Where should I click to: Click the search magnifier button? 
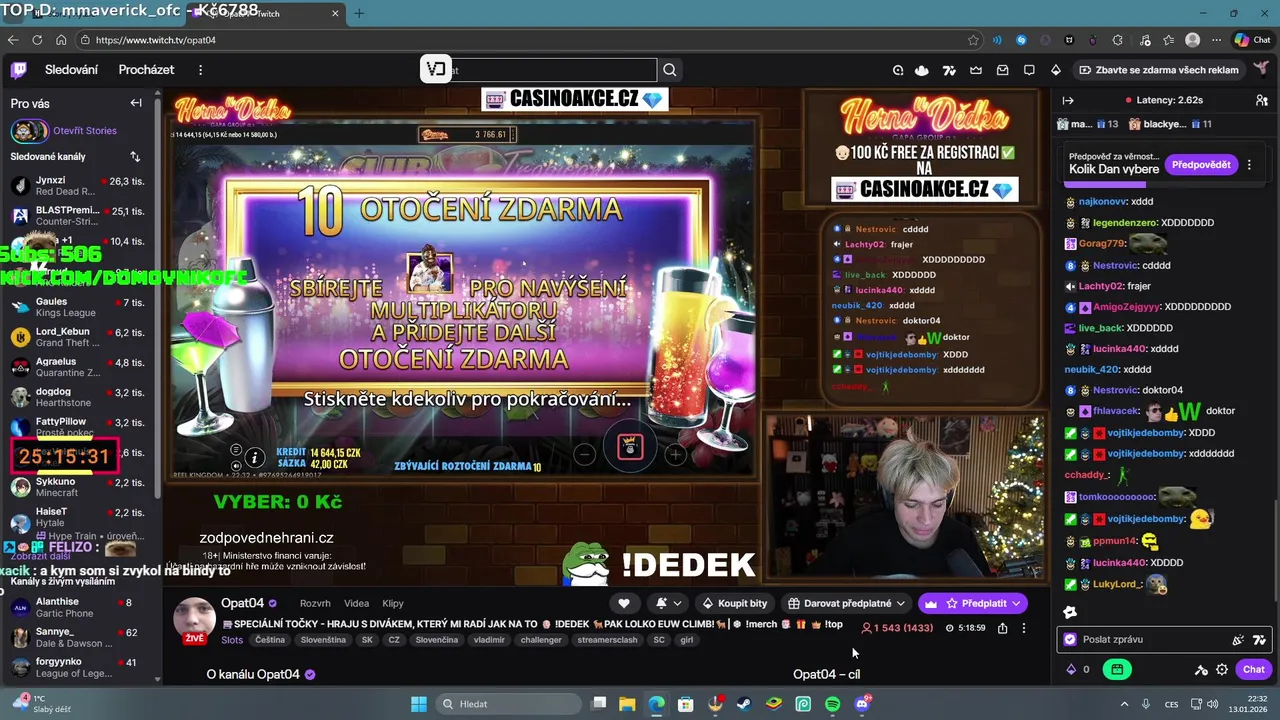click(x=670, y=70)
